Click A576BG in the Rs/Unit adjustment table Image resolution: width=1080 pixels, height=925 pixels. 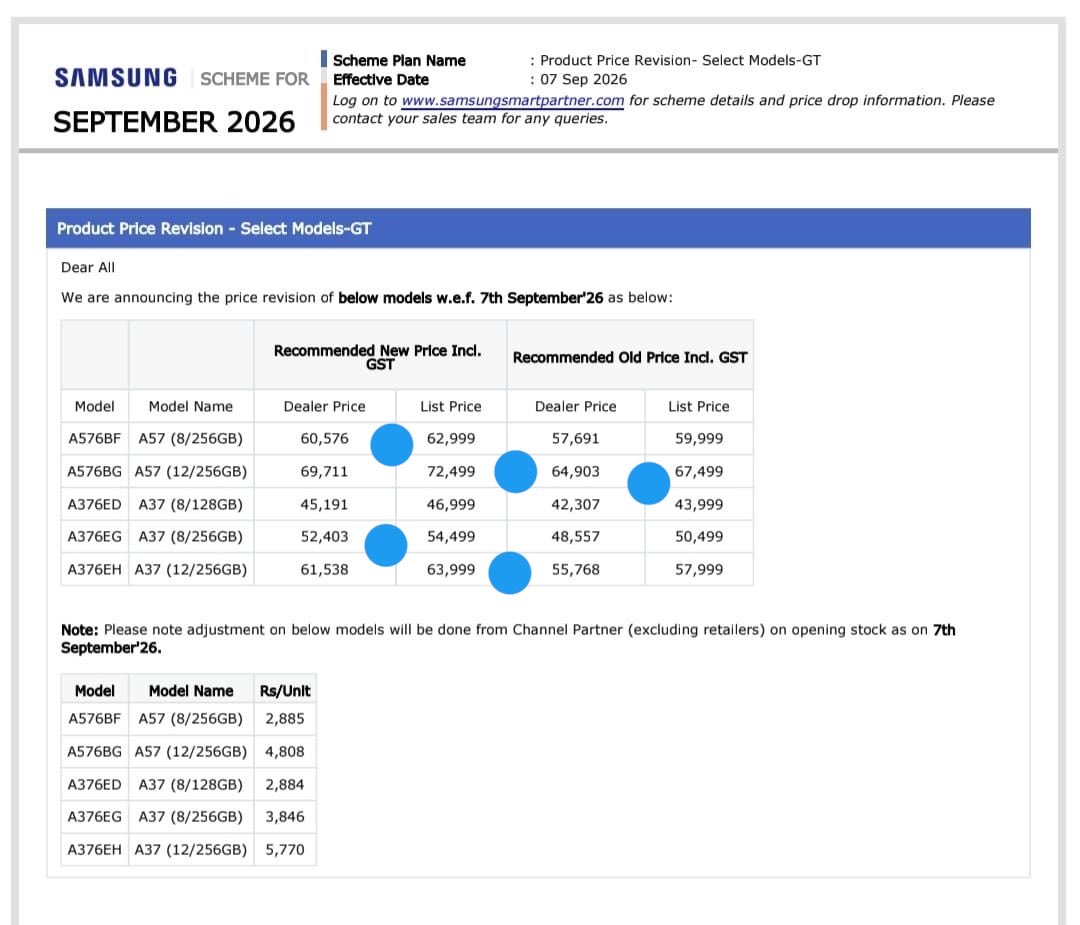click(94, 751)
